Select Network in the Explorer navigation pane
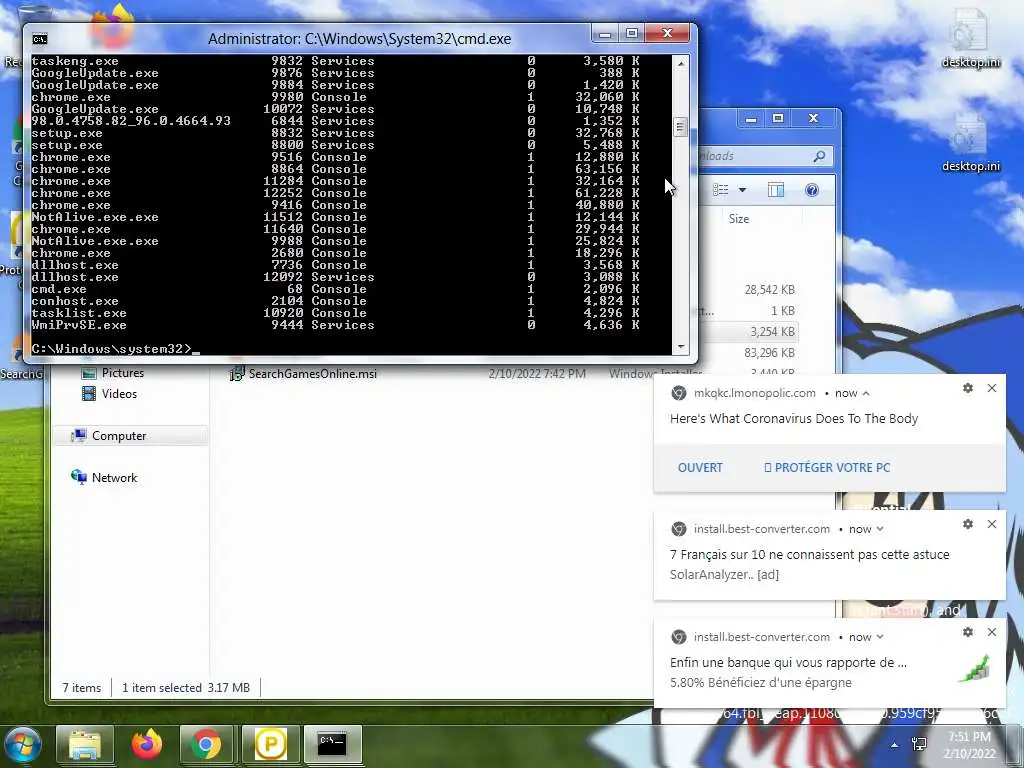Screen dimensions: 1024x768 point(114,477)
